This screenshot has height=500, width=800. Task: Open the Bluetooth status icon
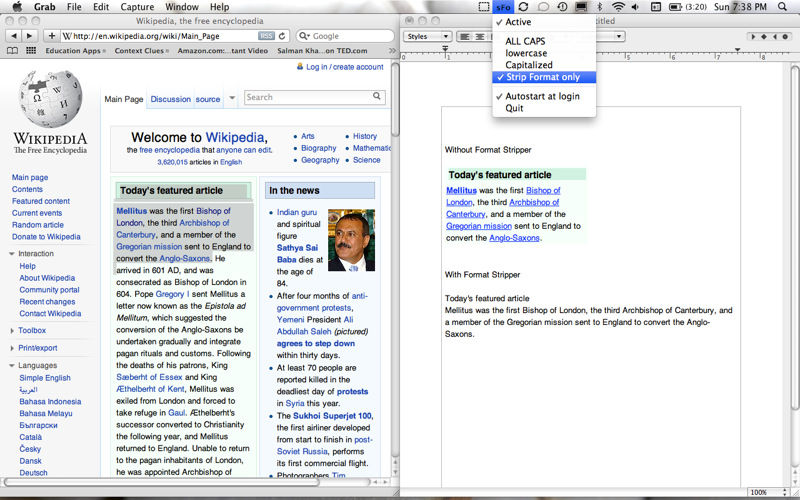click(x=600, y=7)
